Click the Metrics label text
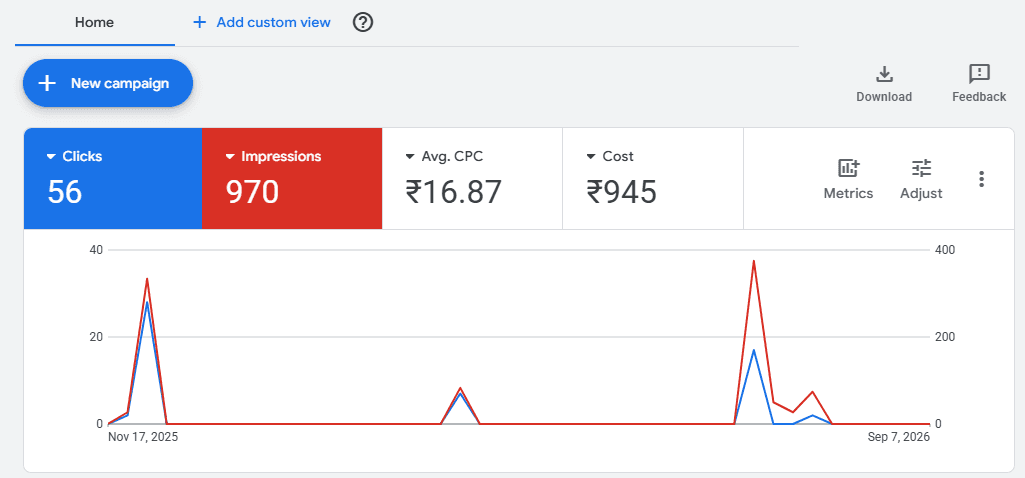The width and height of the screenshot is (1025, 478). tap(849, 194)
